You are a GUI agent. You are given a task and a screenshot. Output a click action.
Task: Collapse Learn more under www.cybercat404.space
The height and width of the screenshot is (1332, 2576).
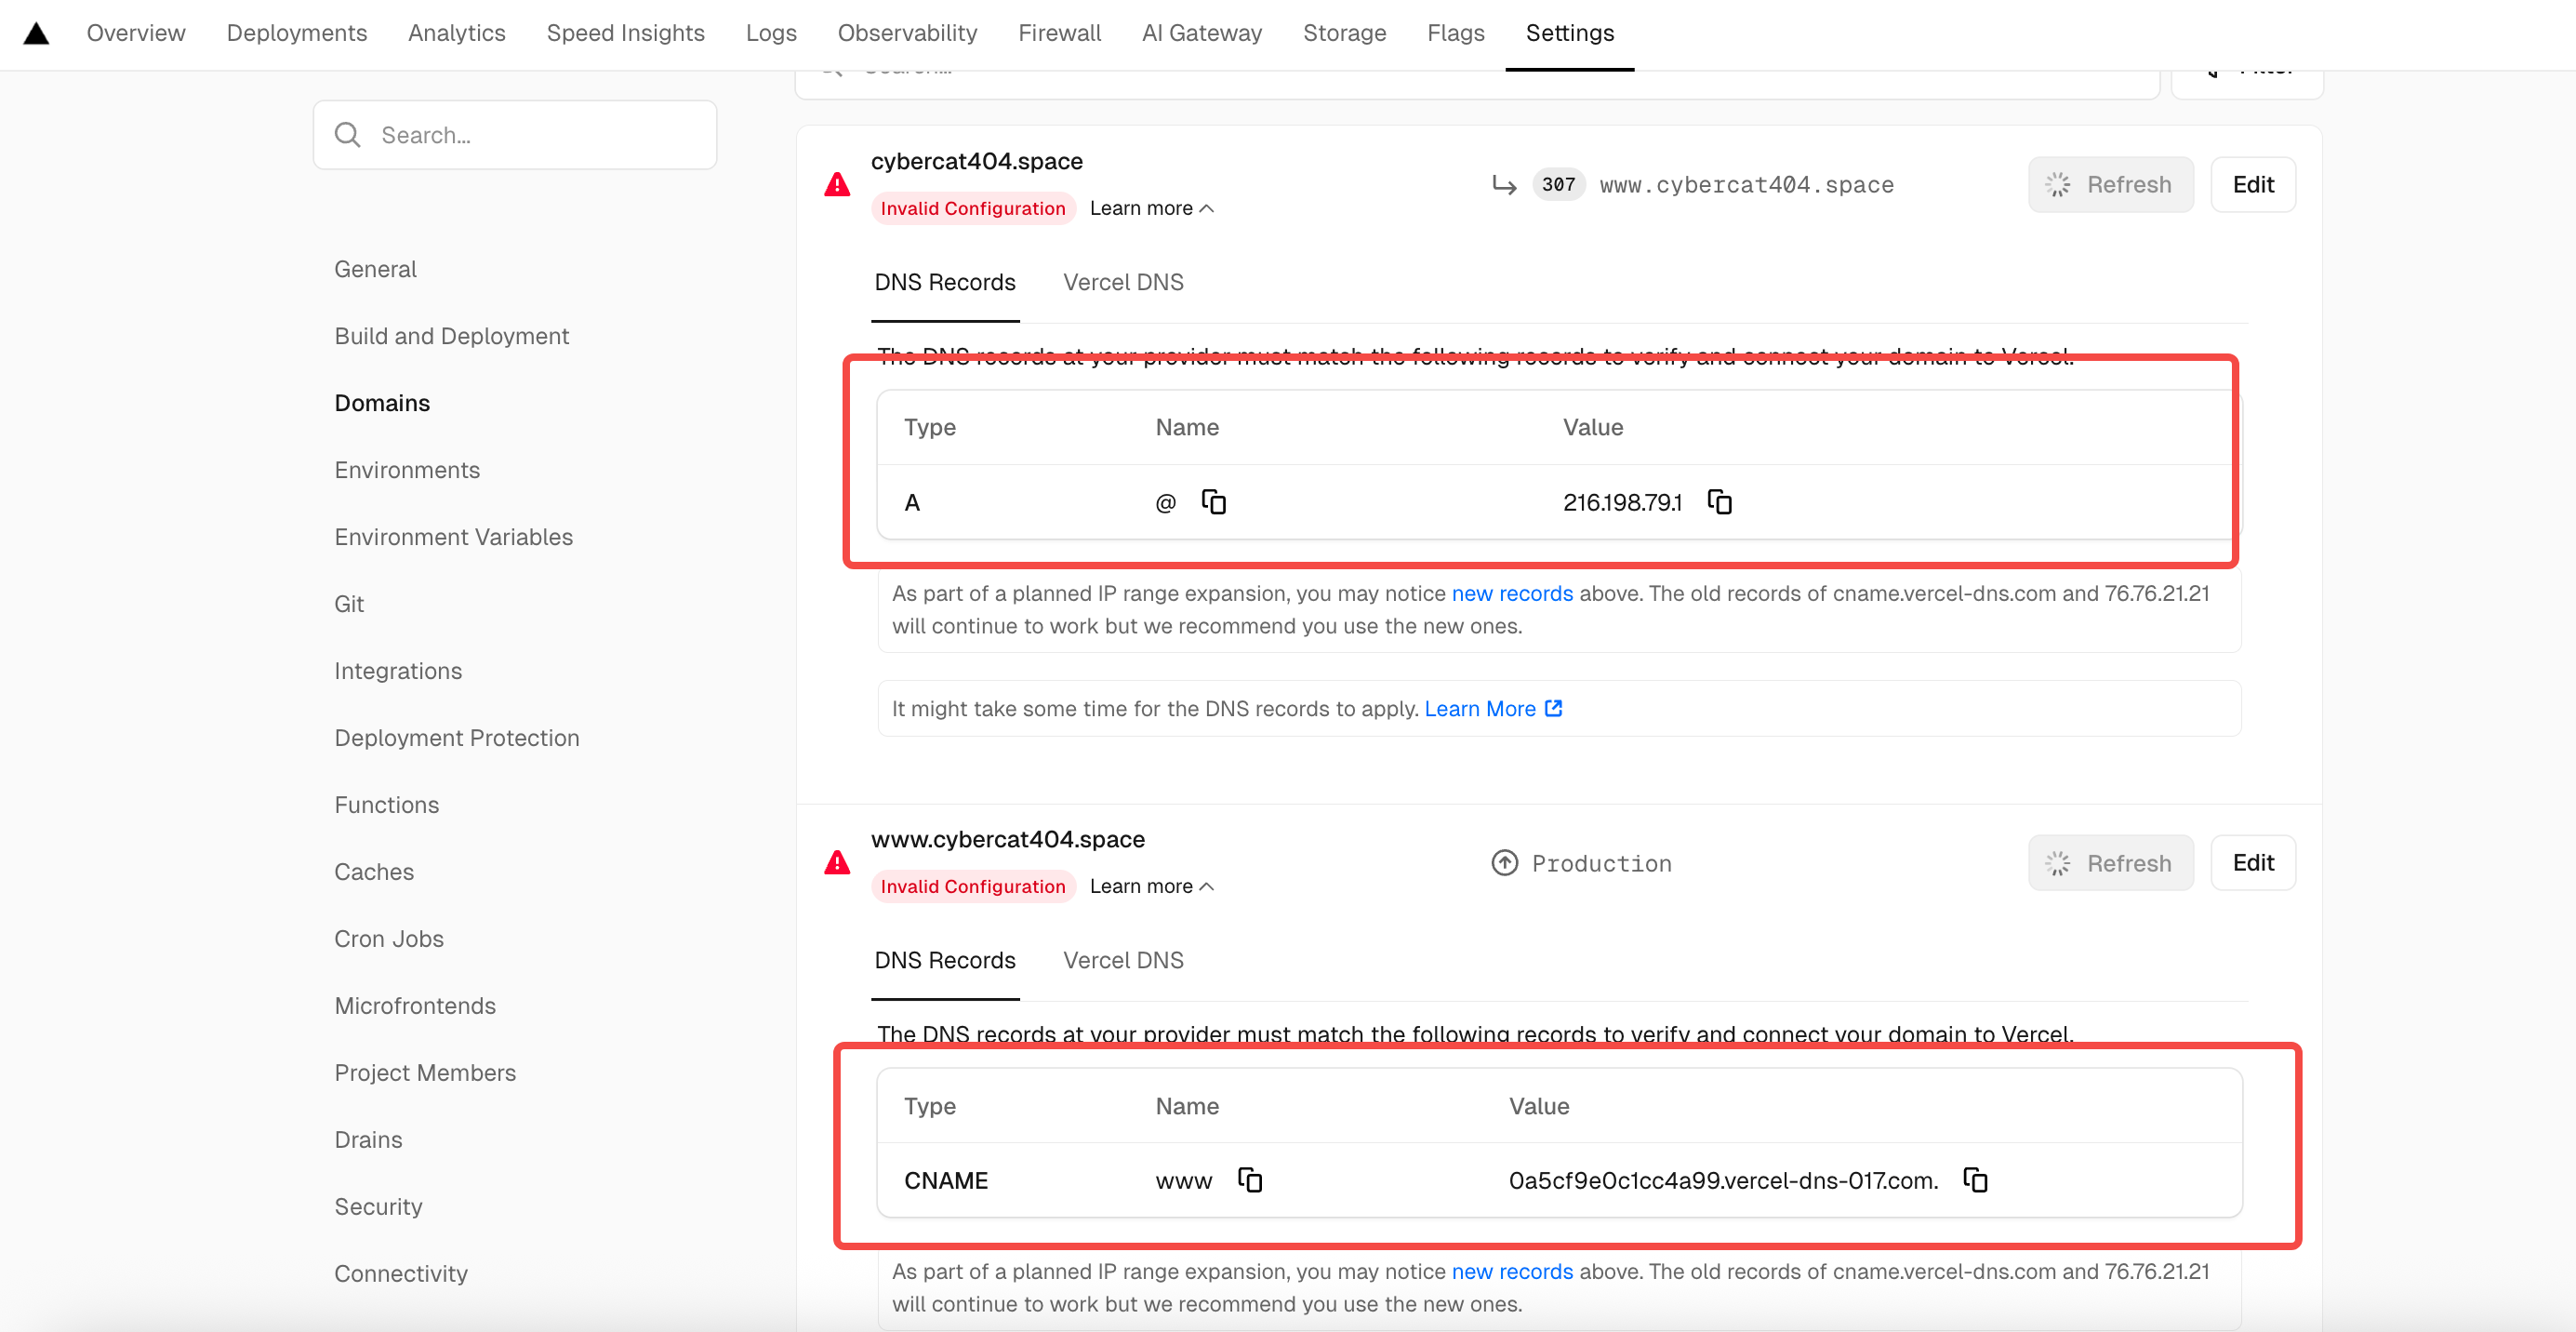click(1151, 886)
